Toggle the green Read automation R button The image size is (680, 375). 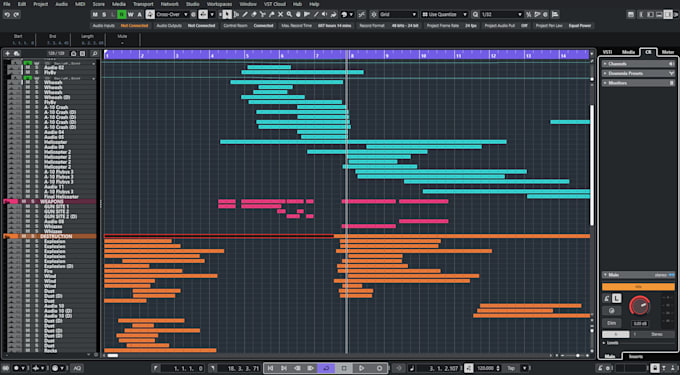click(122, 14)
